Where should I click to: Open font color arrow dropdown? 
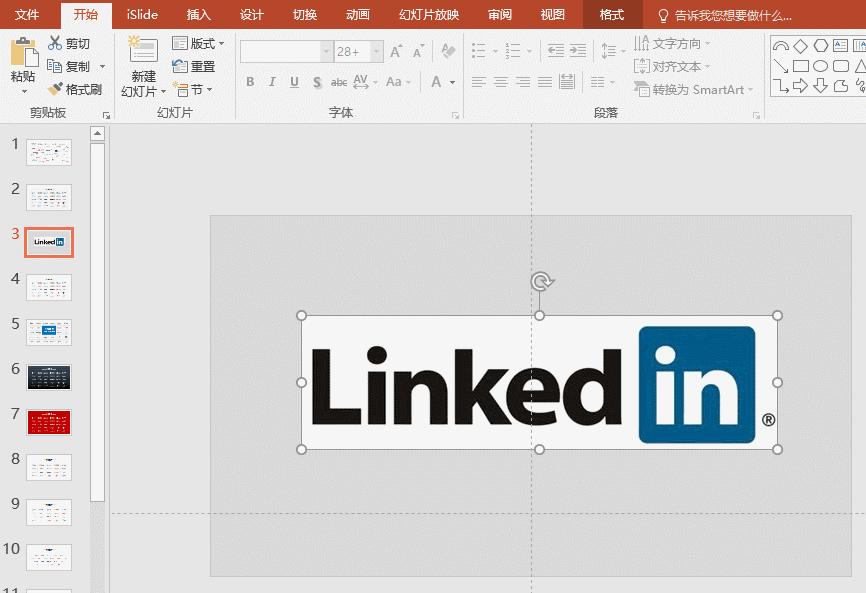point(453,82)
